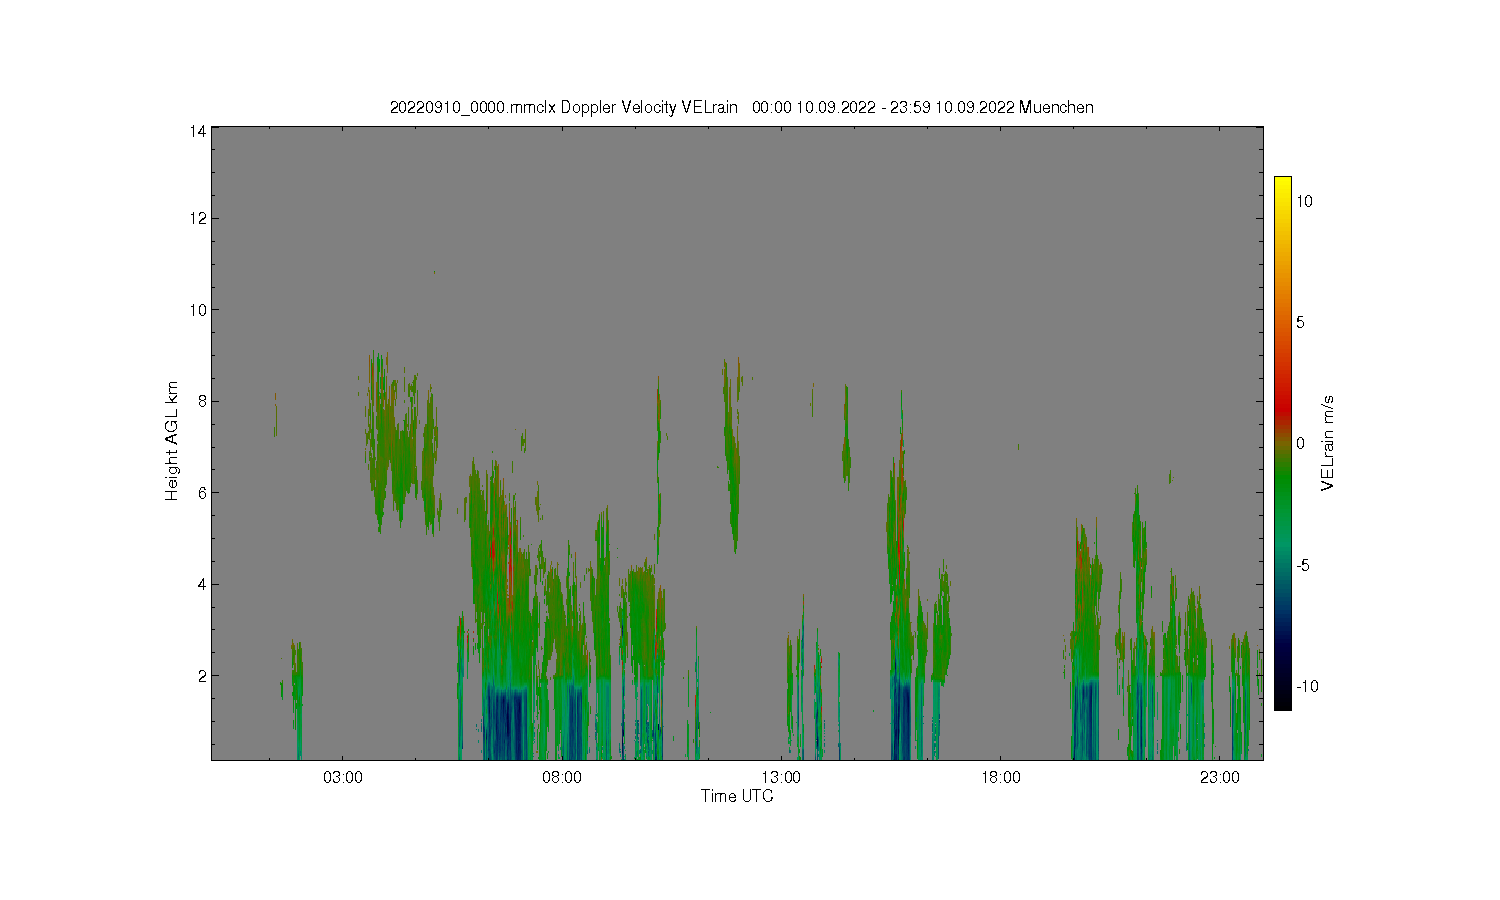The width and height of the screenshot is (1500, 900).
Task: Click the black bottom of the colorbar
Action: coord(1282,700)
